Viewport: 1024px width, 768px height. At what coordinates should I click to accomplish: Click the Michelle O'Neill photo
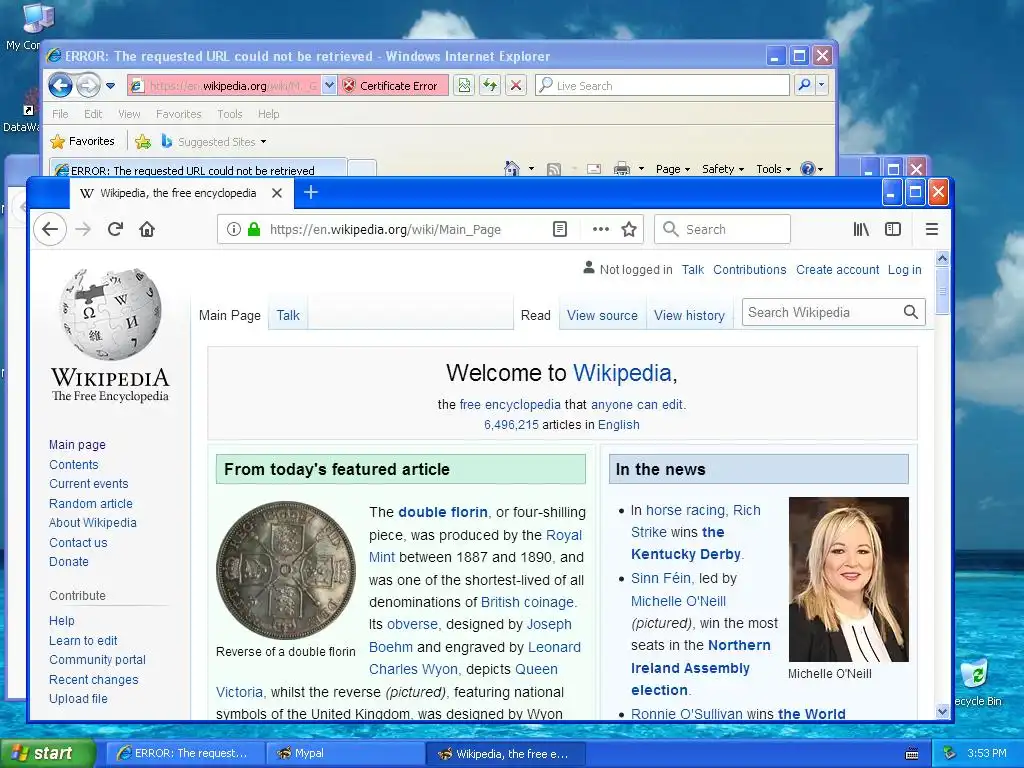[848, 579]
